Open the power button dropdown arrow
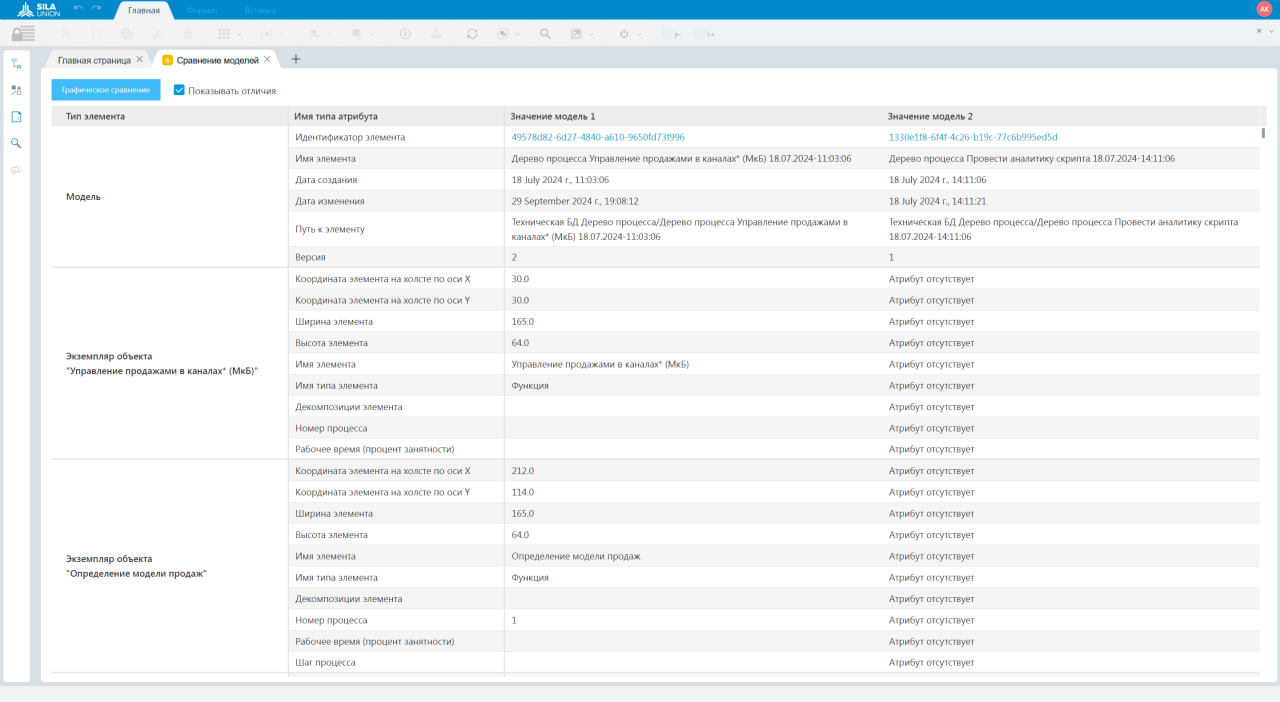 coord(638,33)
